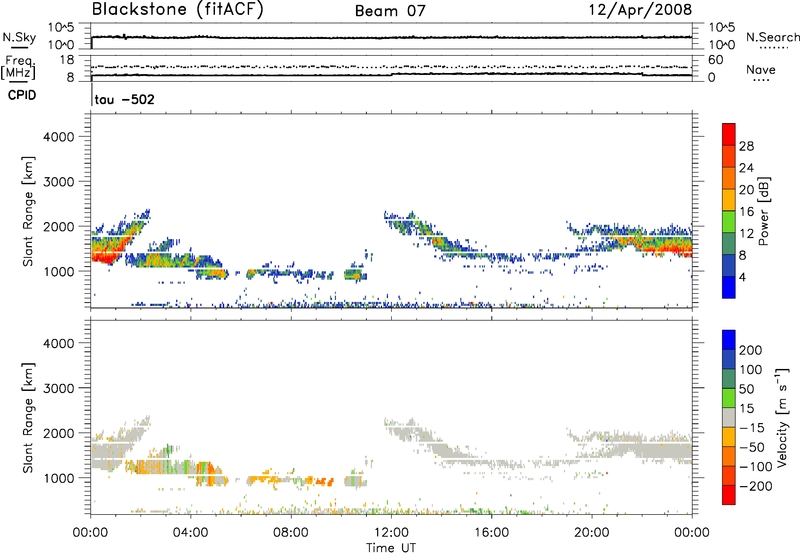Click the -200 value on velocity scale

(755, 486)
